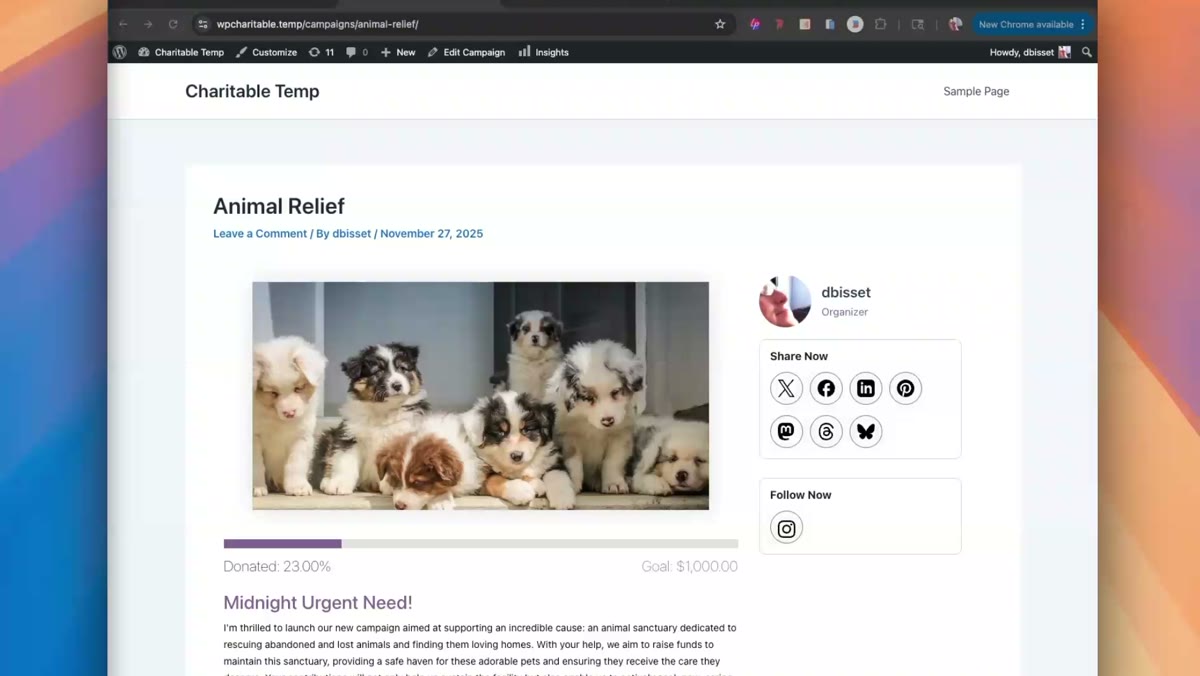Click the browser back arrow
Screen dimensions: 1200x676
[123, 24]
